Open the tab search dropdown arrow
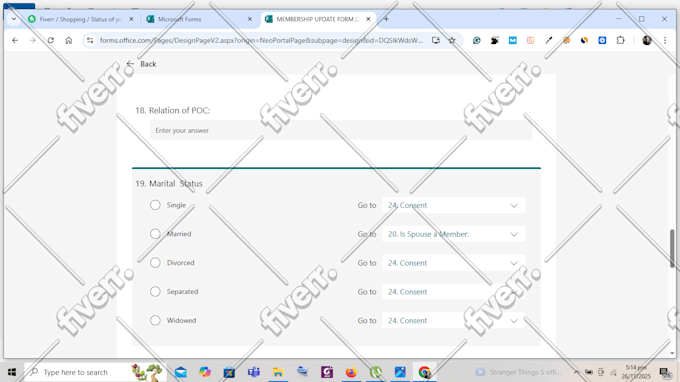Screen dimensions: 680x382 [x=14, y=19]
